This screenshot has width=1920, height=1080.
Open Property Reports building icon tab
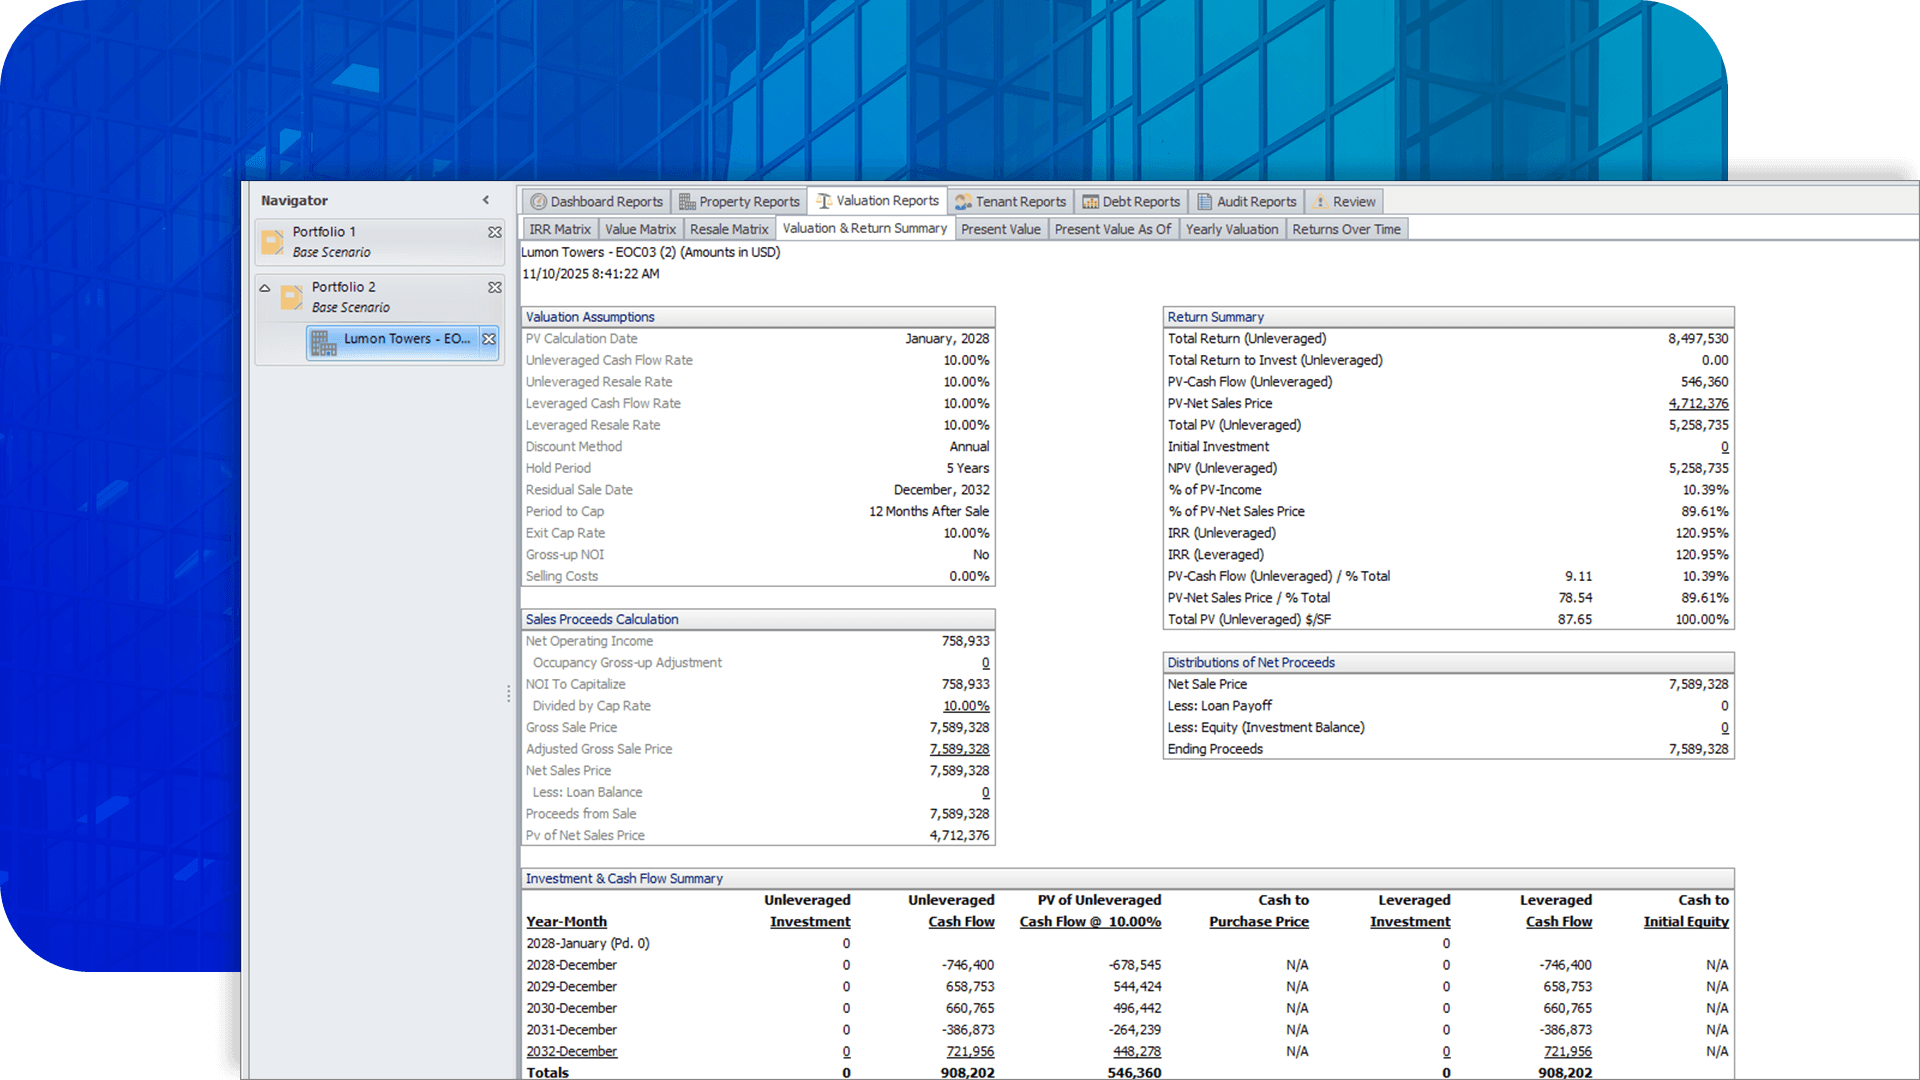687,202
